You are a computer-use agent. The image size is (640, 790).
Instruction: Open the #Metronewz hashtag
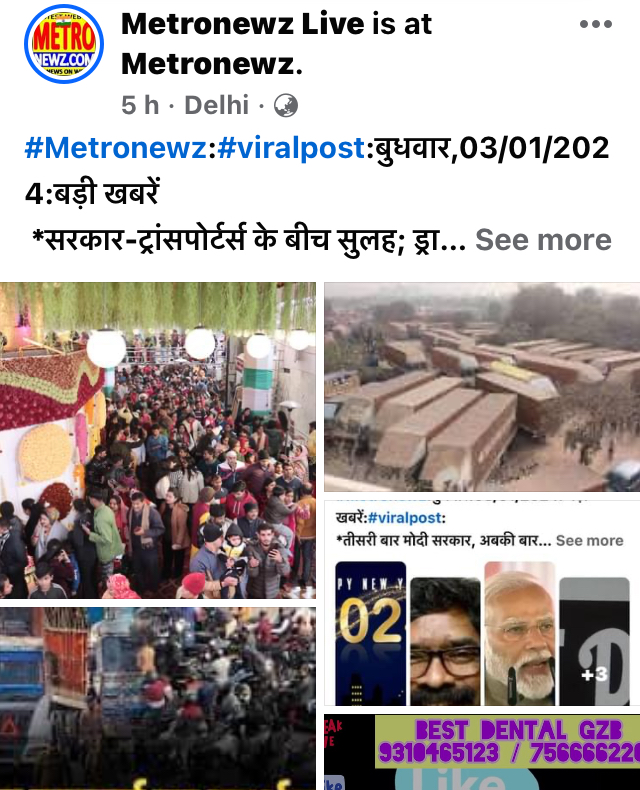tap(116, 148)
